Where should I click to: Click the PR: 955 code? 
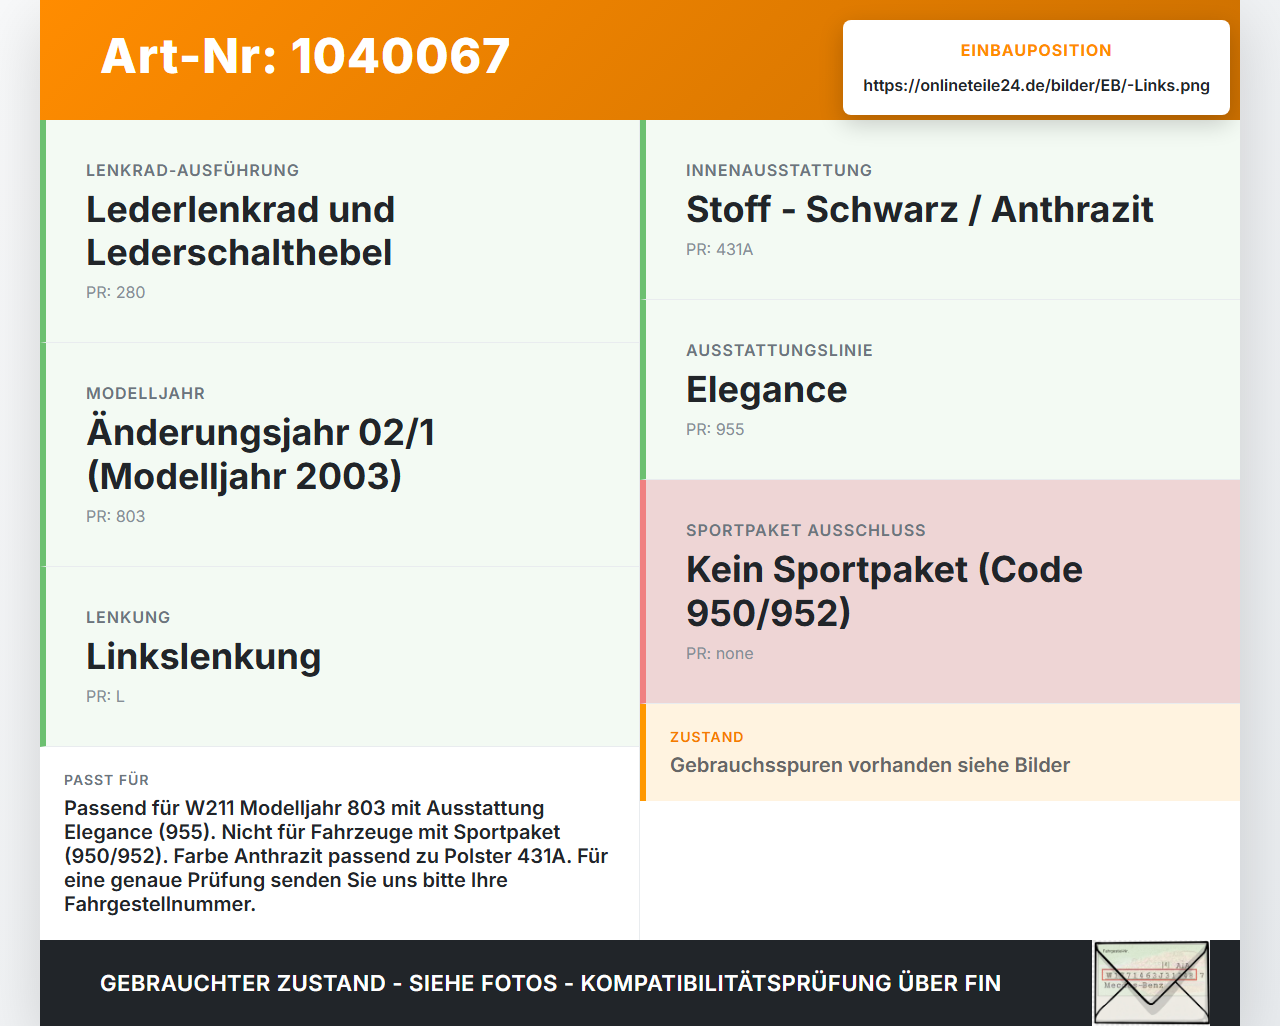point(715,429)
